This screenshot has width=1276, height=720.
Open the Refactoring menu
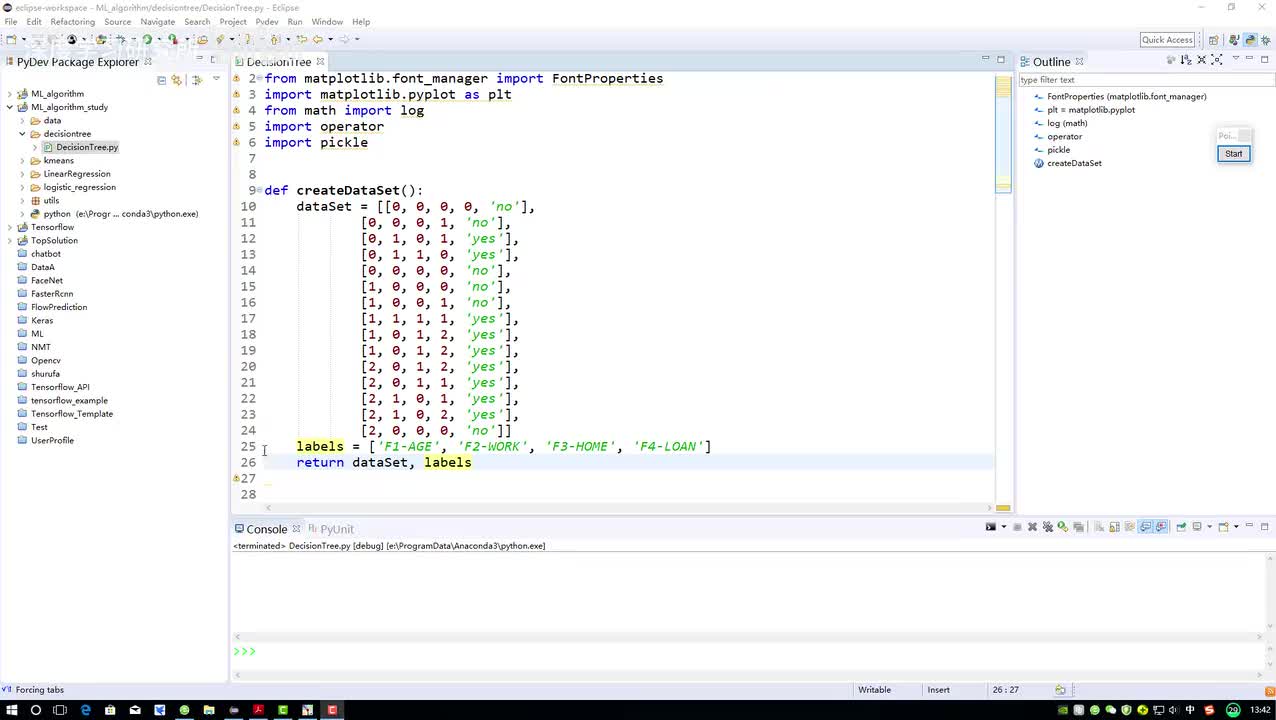[72, 22]
